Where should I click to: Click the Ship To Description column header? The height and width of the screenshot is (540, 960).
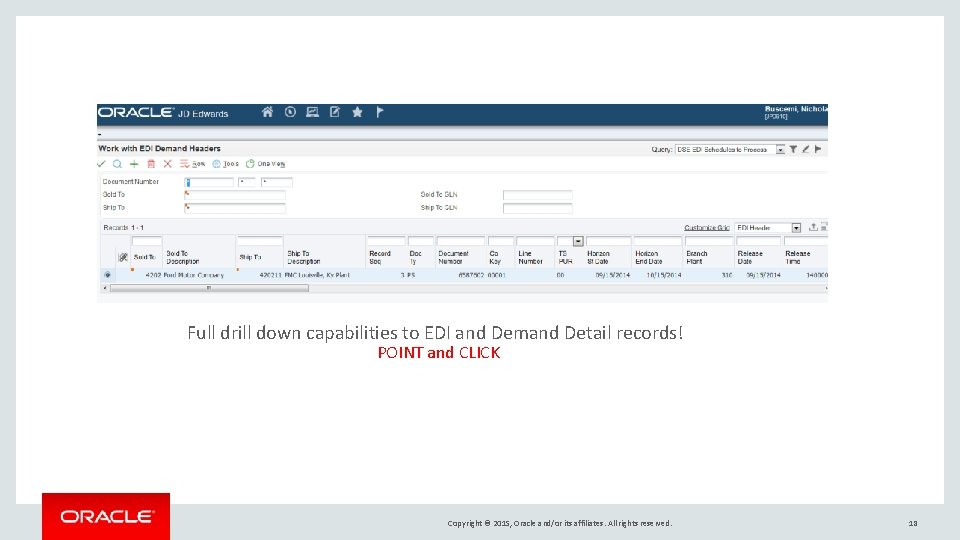click(x=304, y=257)
